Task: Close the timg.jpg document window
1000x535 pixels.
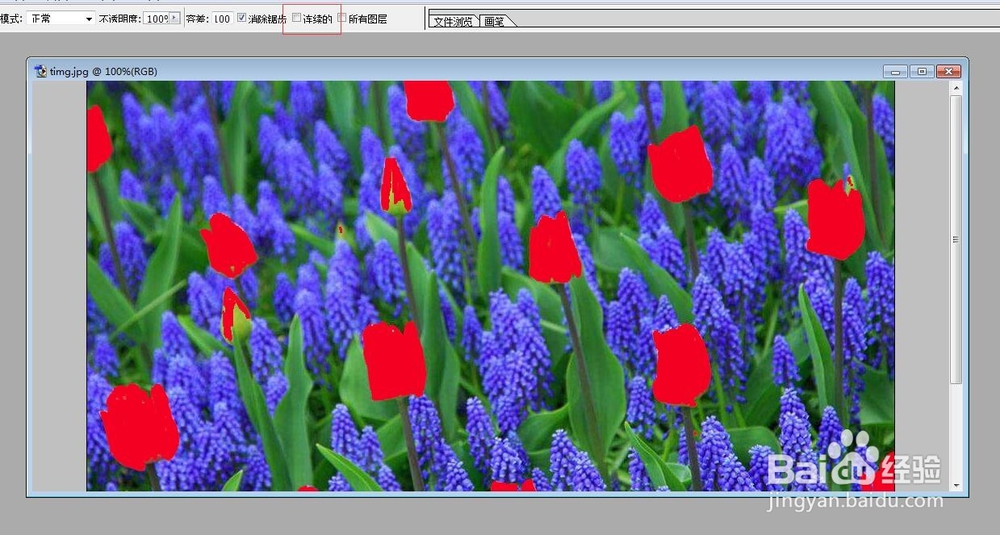Action: pyautogui.click(x=948, y=71)
